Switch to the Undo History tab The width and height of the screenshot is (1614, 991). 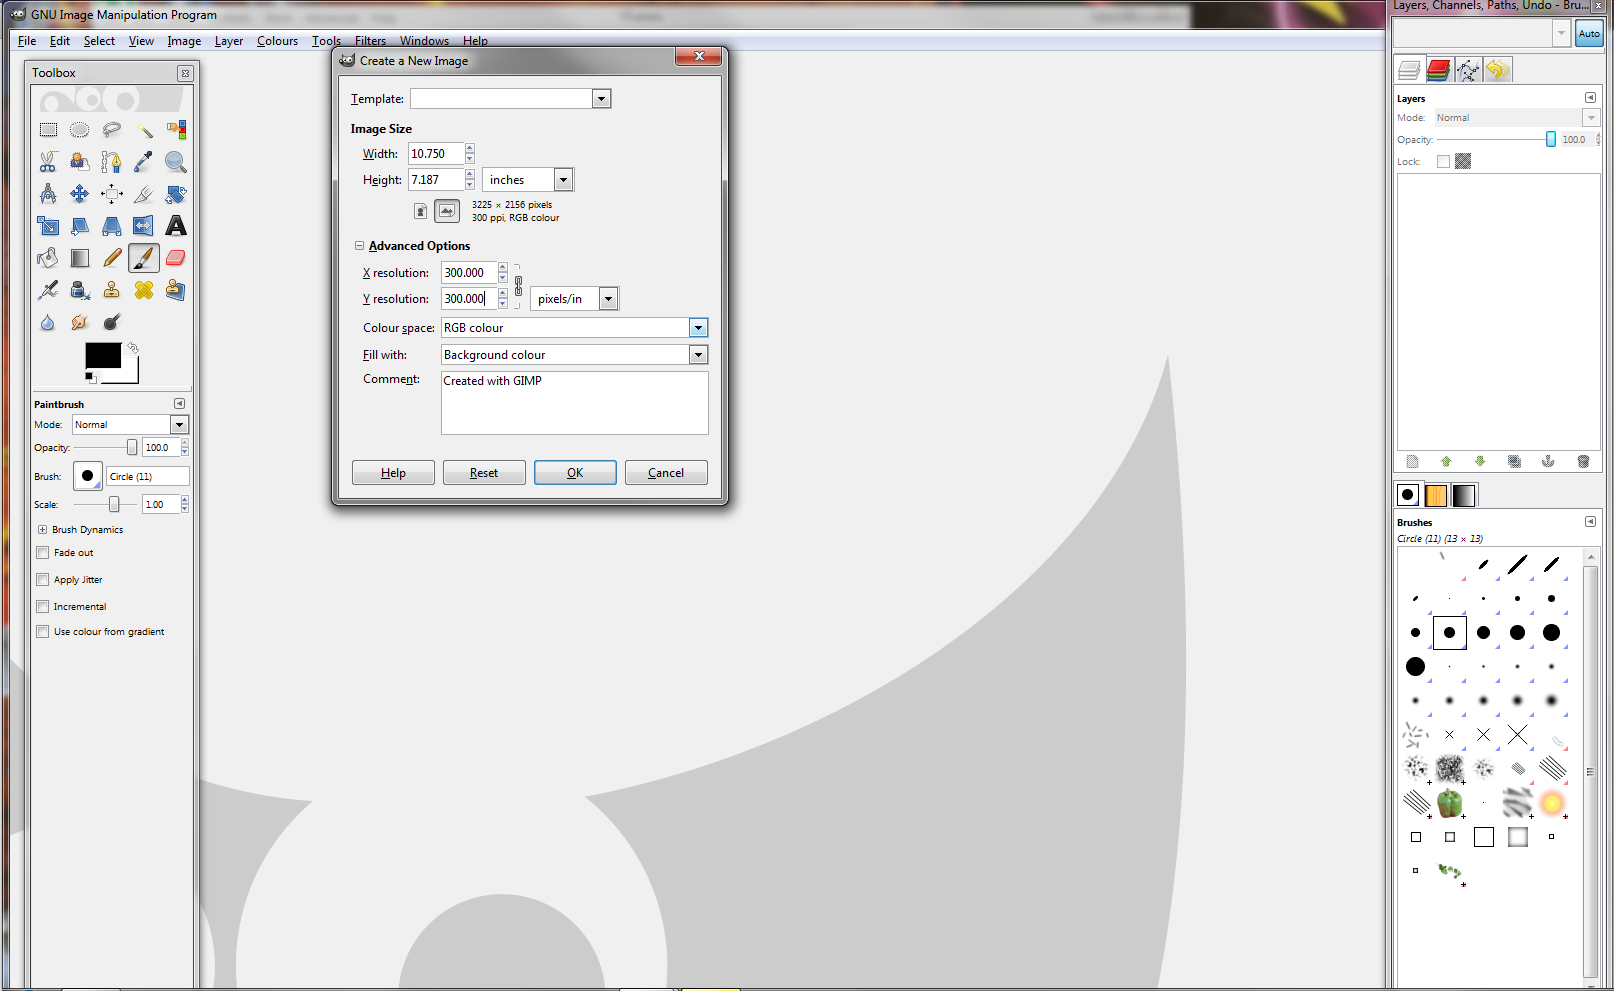pyautogui.click(x=1497, y=70)
